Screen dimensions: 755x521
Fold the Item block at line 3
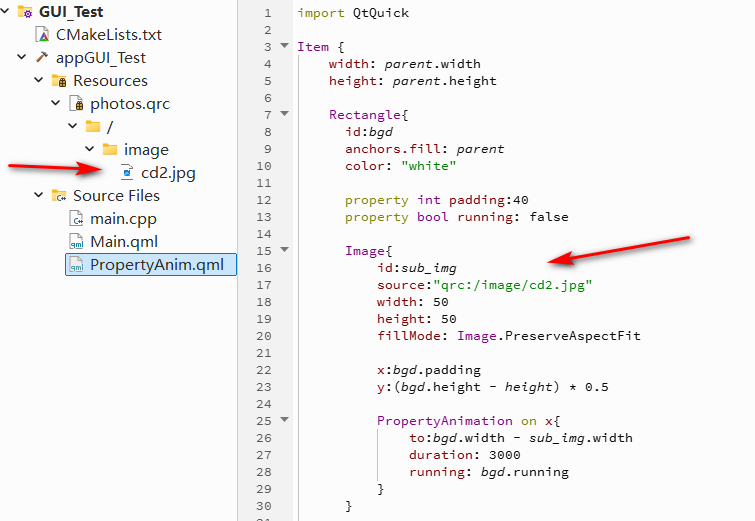[x=285, y=46]
